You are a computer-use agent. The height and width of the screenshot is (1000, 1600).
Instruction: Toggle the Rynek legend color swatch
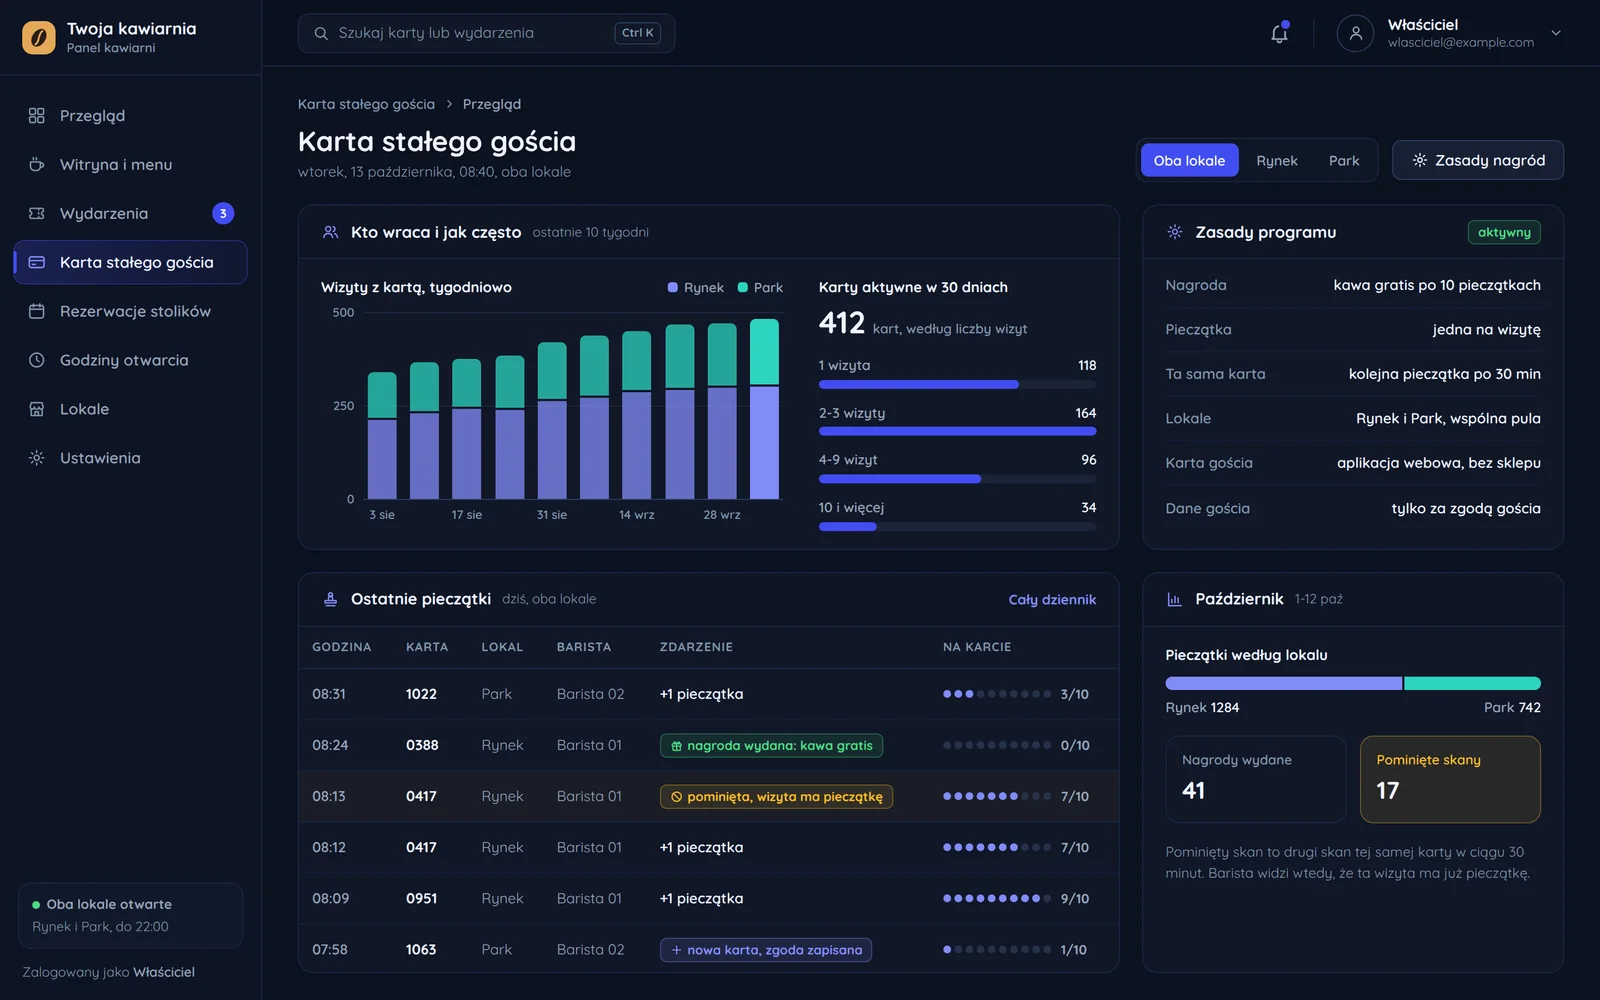coord(673,288)
